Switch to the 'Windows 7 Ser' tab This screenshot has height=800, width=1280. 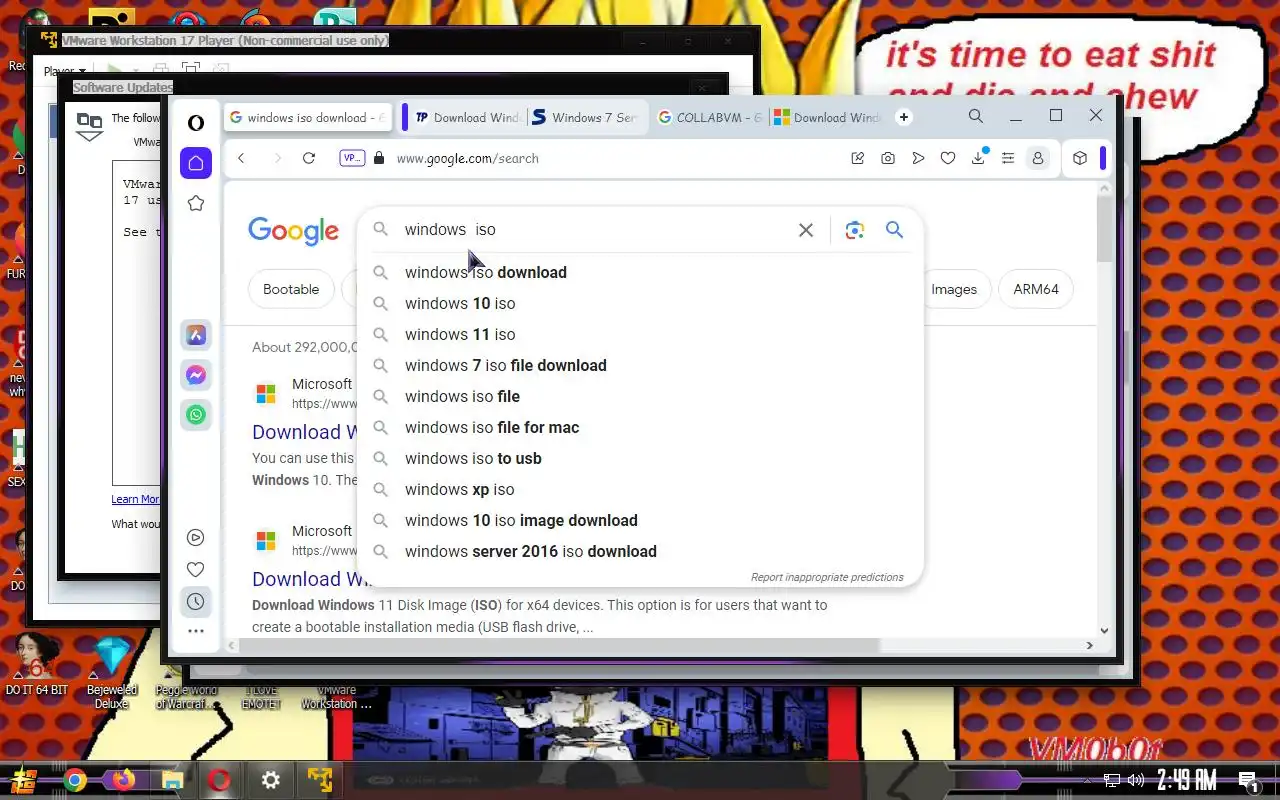(586, 117)
